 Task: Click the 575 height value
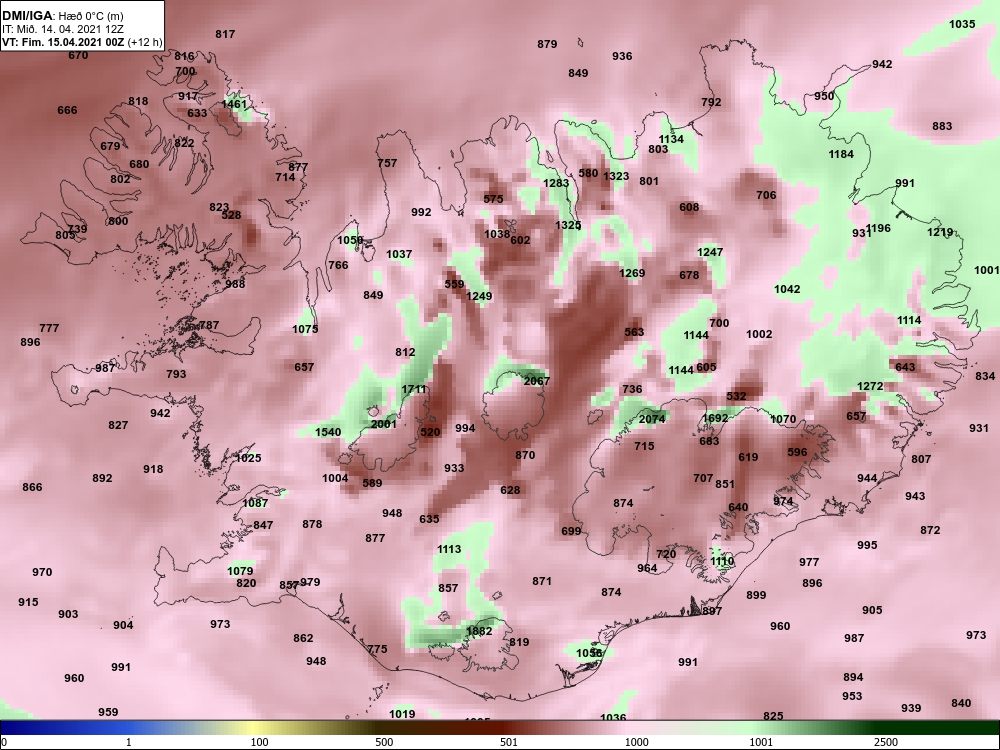click(493, 198)
